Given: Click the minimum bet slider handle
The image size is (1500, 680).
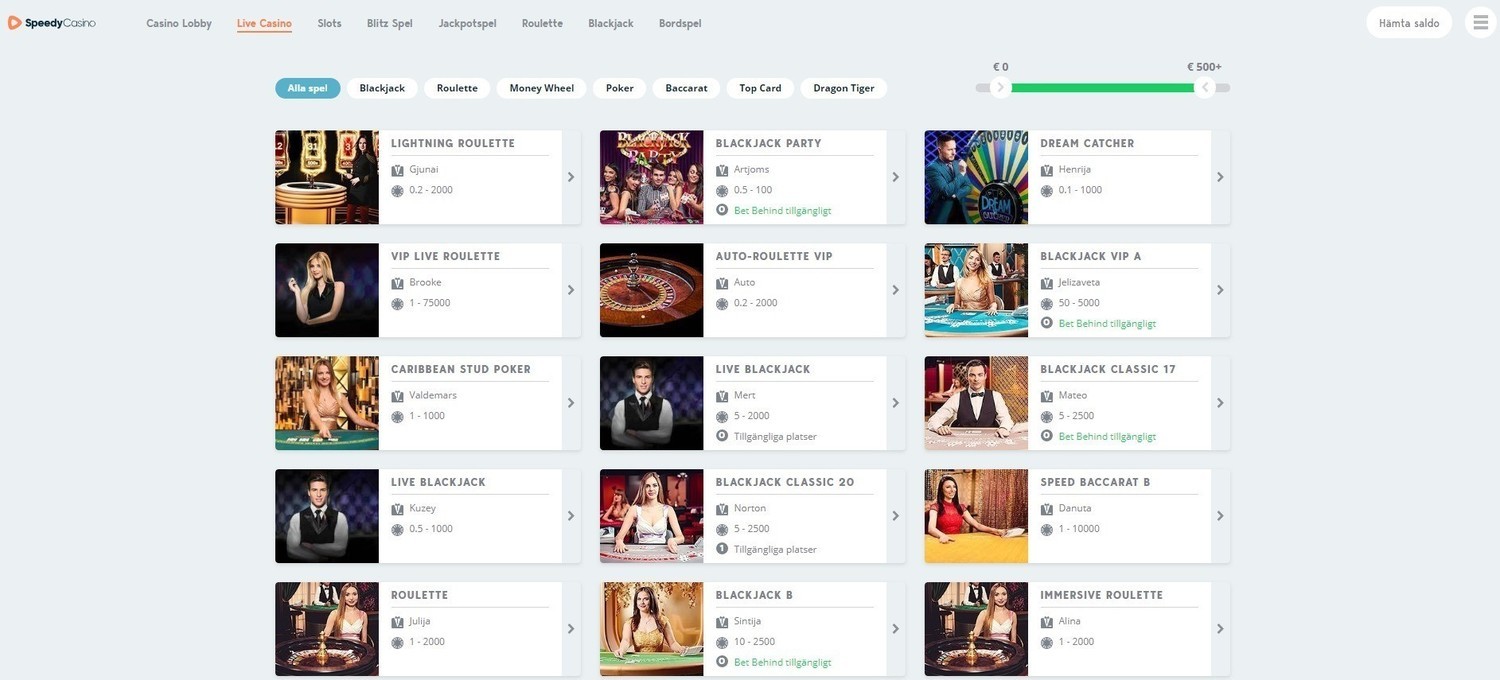Looking at the screenshot, I should tap(1000, 88).
